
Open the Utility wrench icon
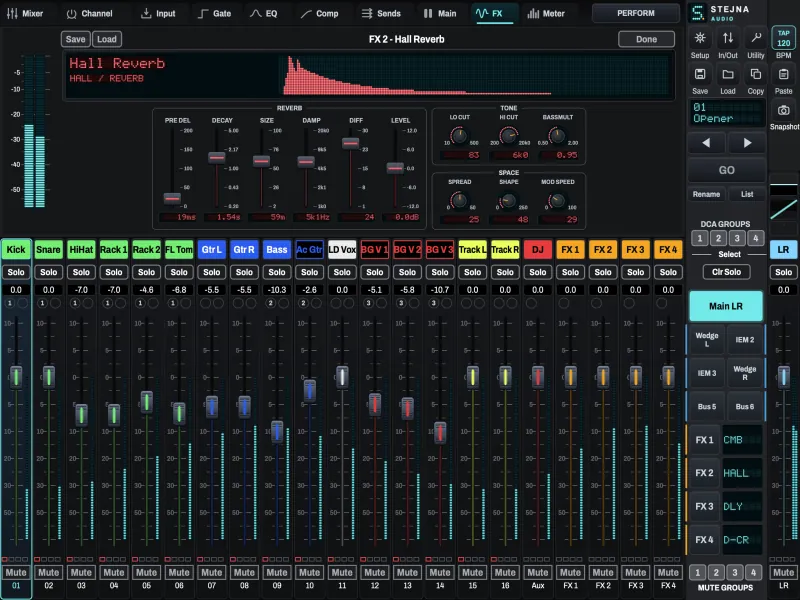[756, 38]
